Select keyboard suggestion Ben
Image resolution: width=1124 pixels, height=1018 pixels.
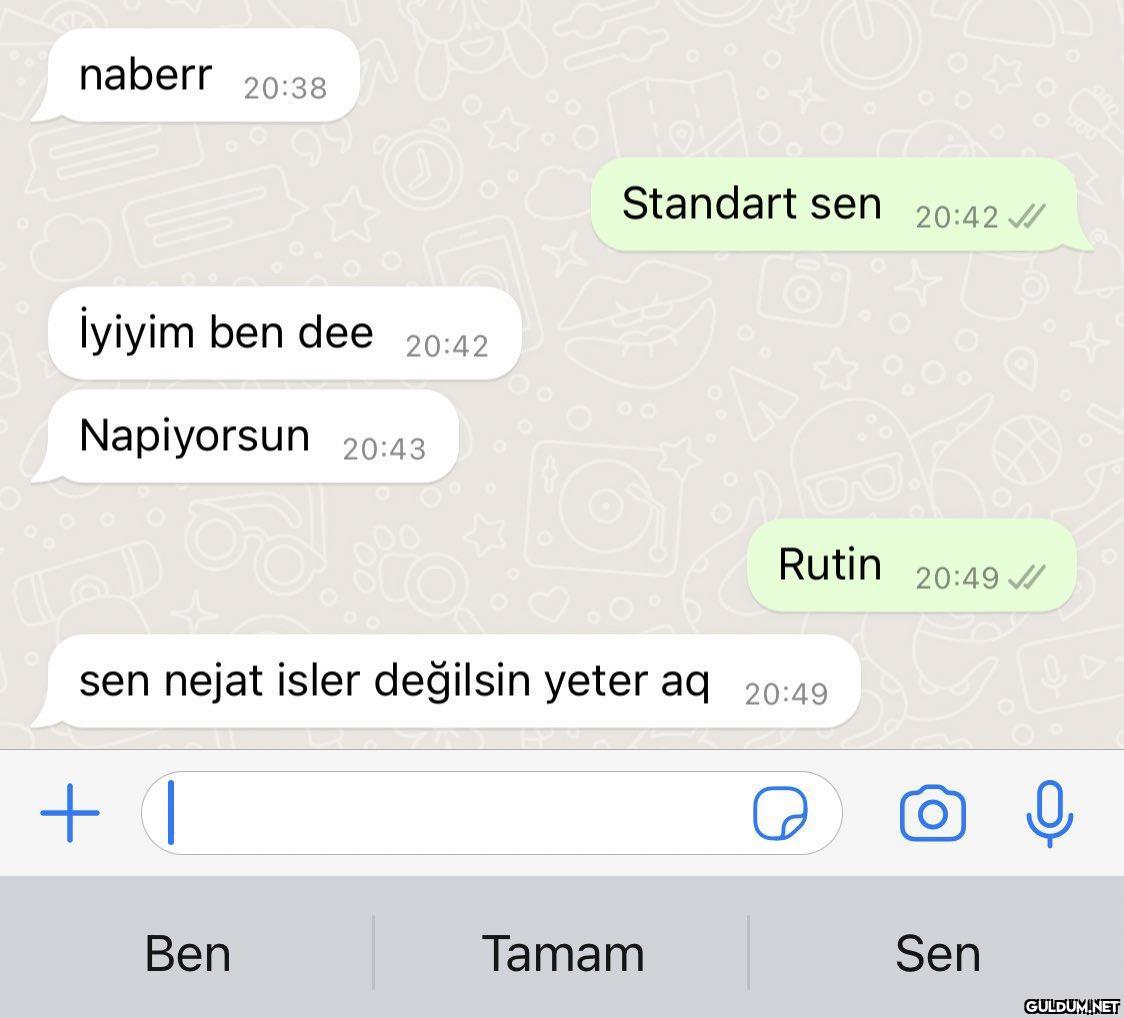coord(188,953)
